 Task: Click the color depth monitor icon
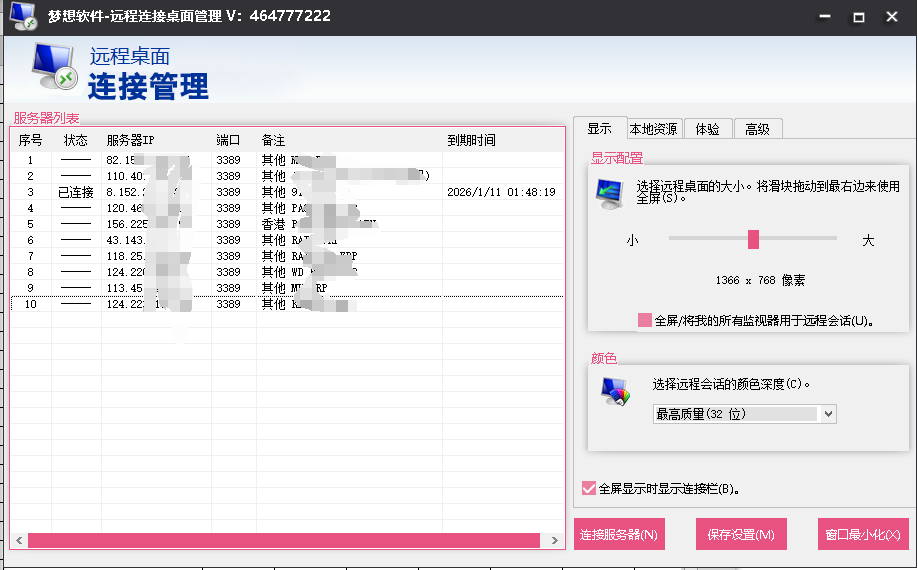point(614,391)
